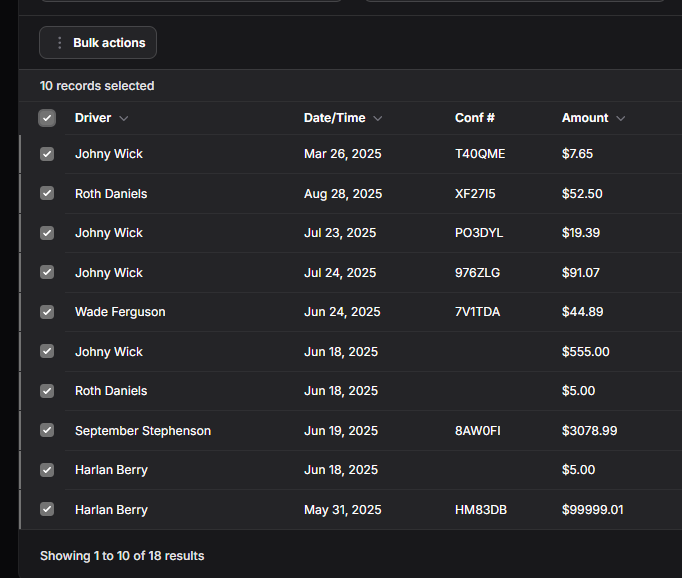This screenshot has width=682, height=578.
Task: Toggle the select-all header checkbox
Action: [x=47, y=118]
